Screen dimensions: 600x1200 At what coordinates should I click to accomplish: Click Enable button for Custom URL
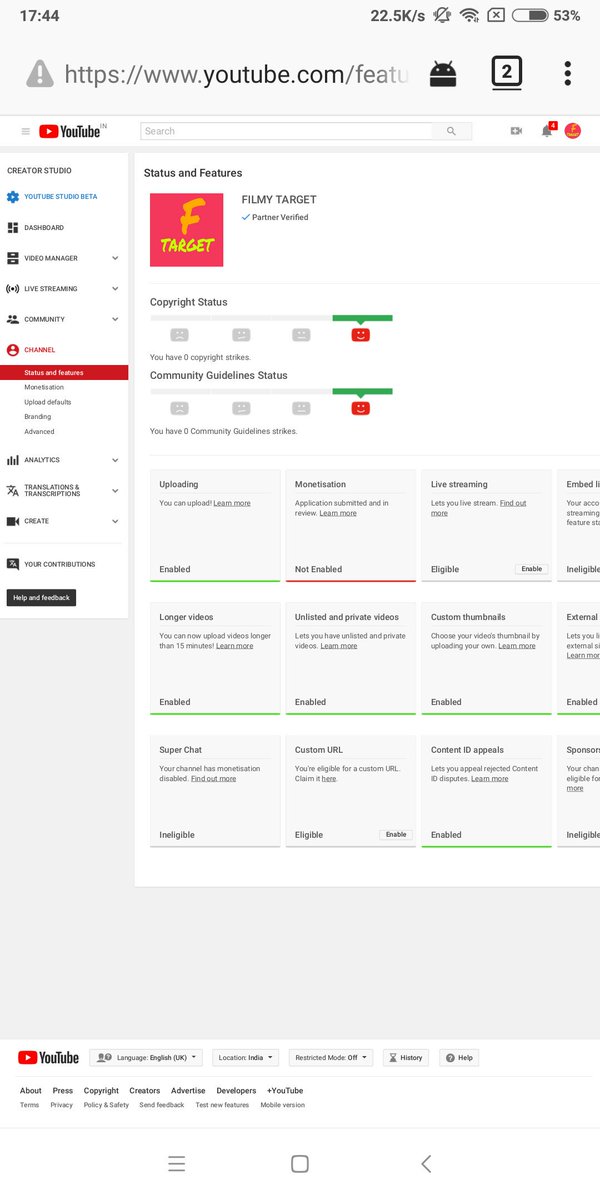point(396,834)
